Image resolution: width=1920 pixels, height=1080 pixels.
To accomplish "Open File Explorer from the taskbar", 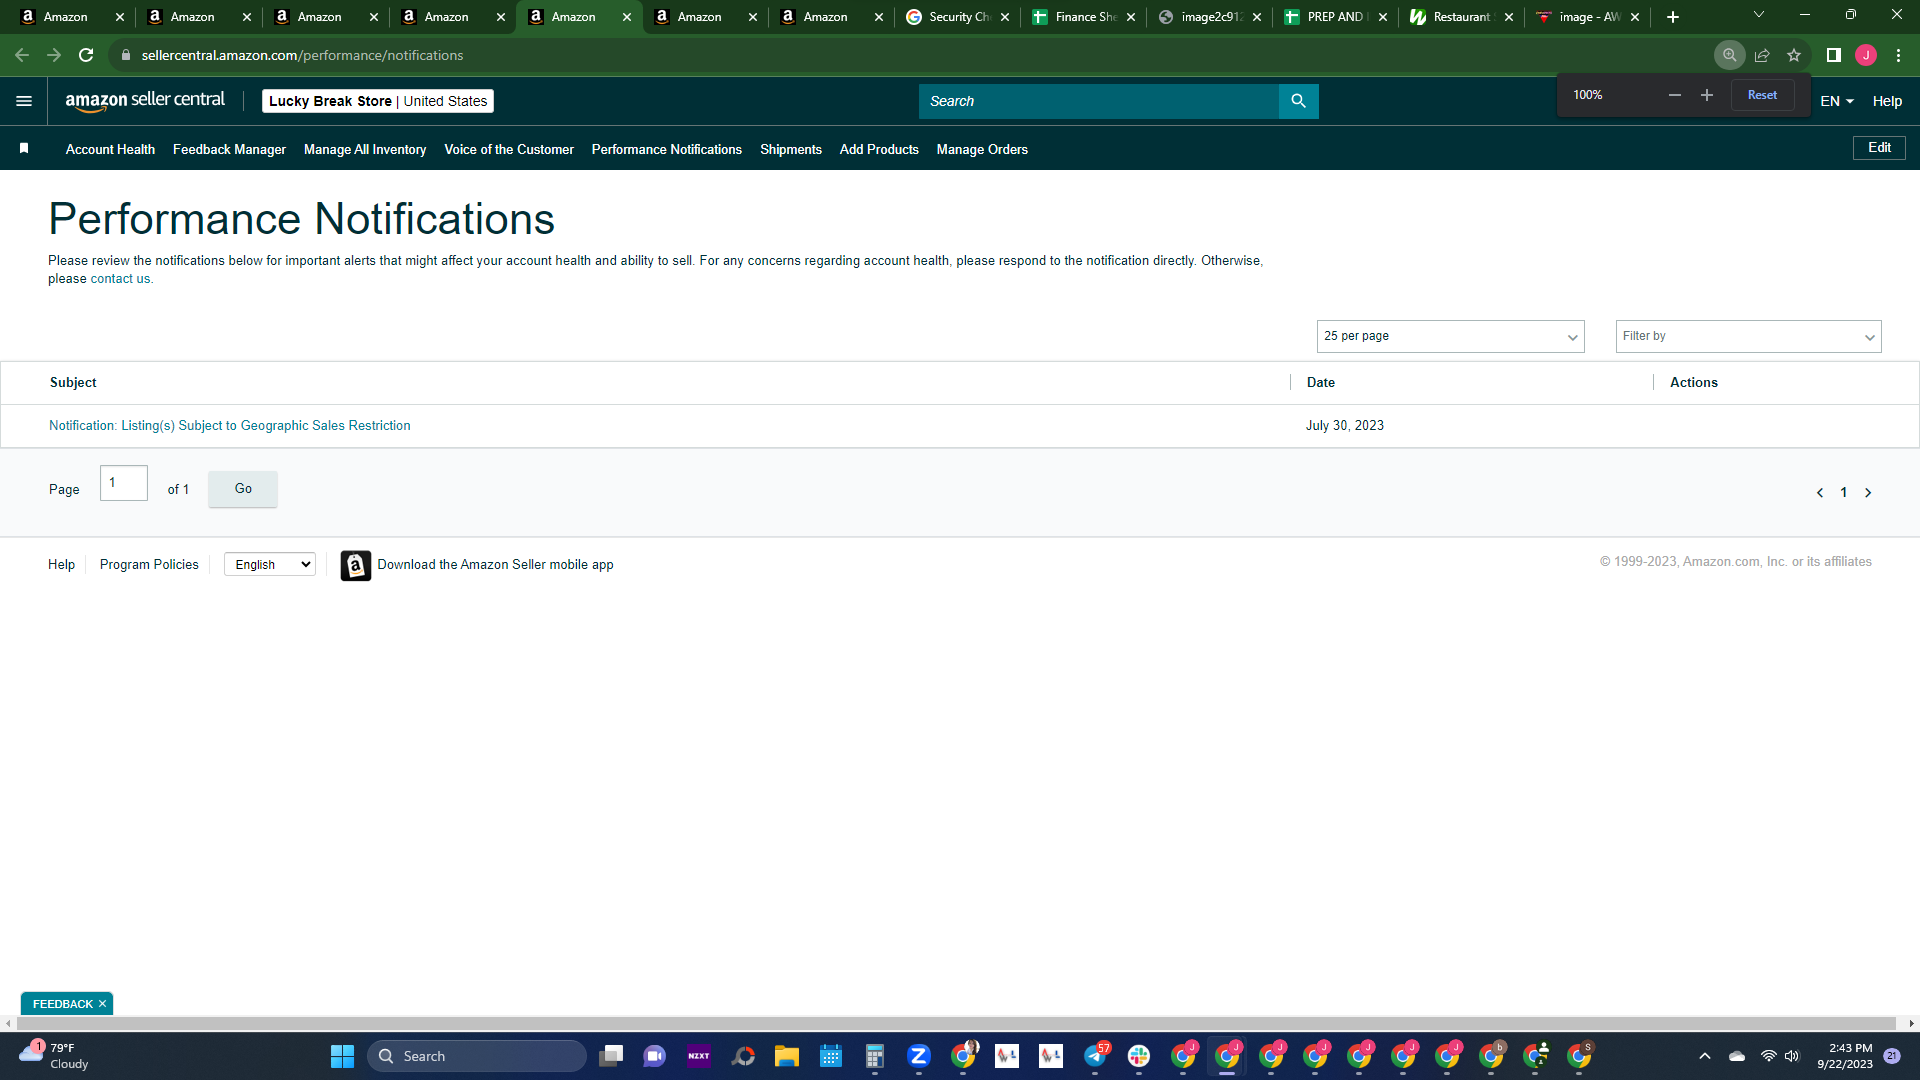I will [x=786, y=1056].
